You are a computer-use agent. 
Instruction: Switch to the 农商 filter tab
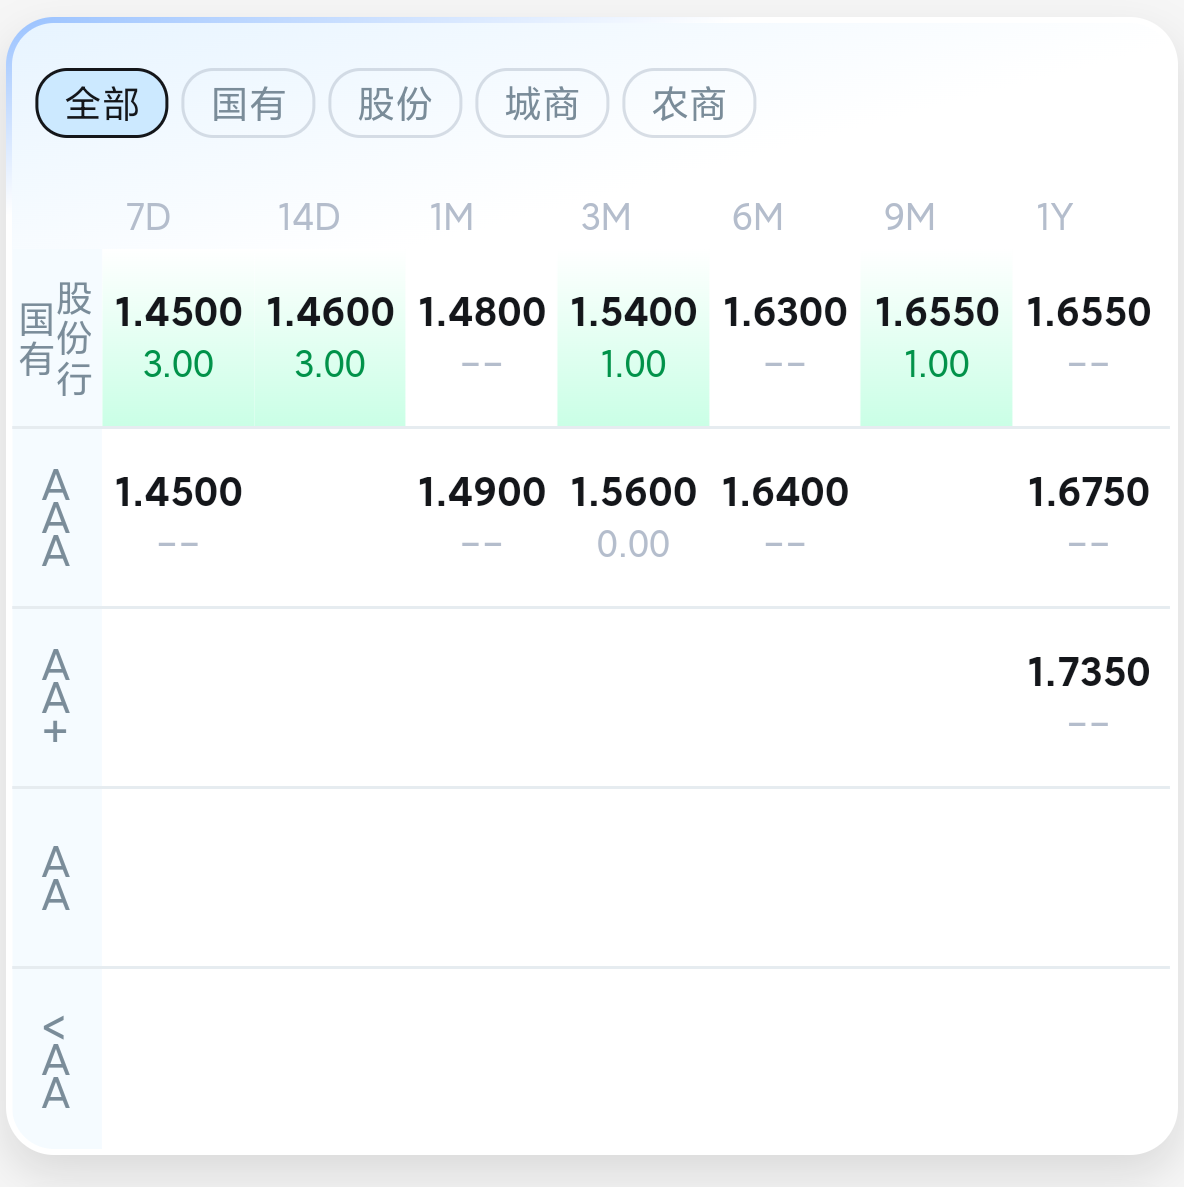tap(689, 103)
